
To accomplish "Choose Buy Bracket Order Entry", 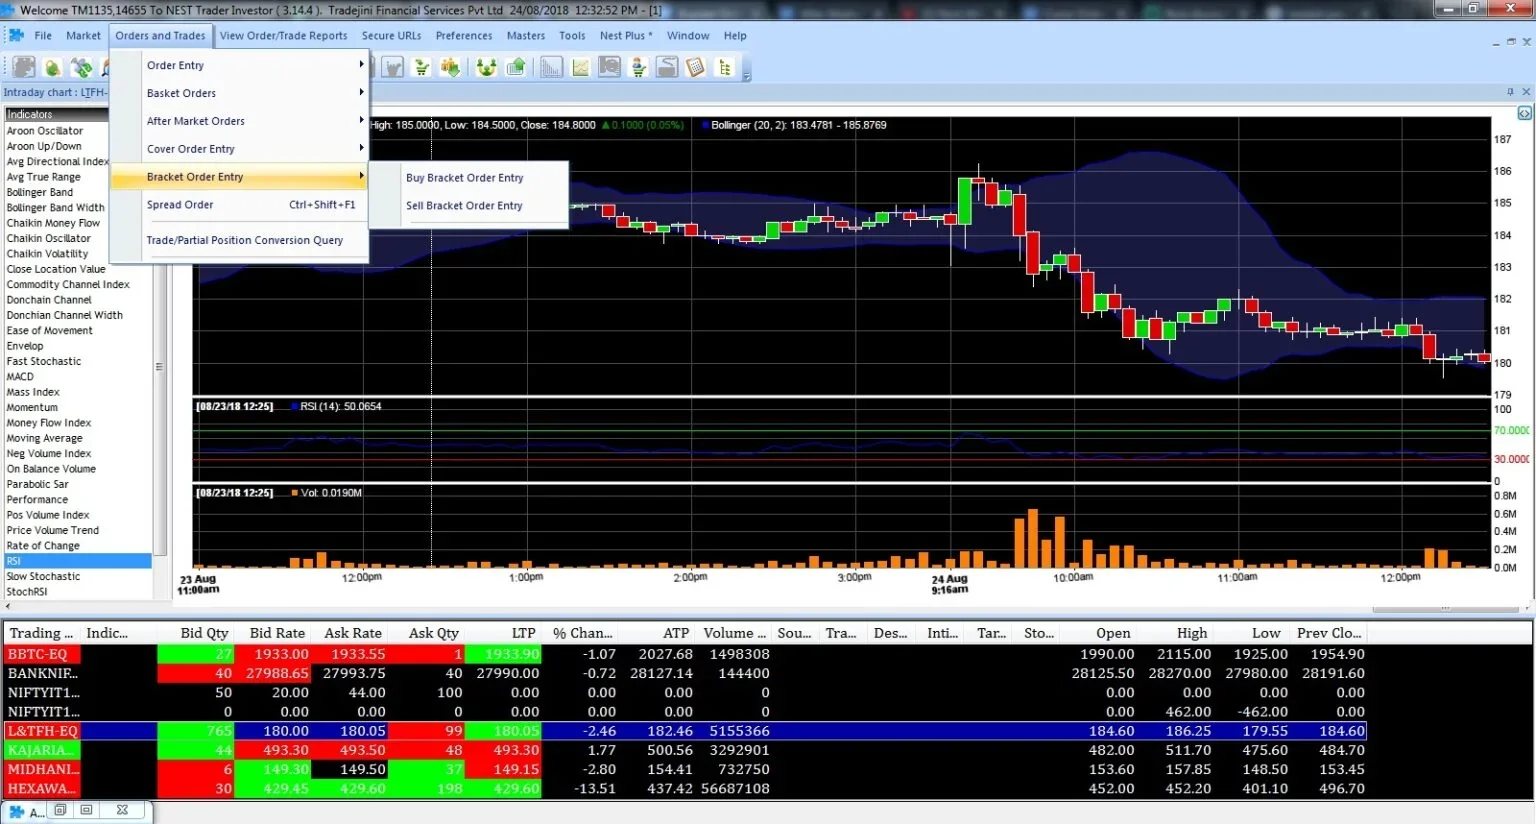I will coord(469,178).
